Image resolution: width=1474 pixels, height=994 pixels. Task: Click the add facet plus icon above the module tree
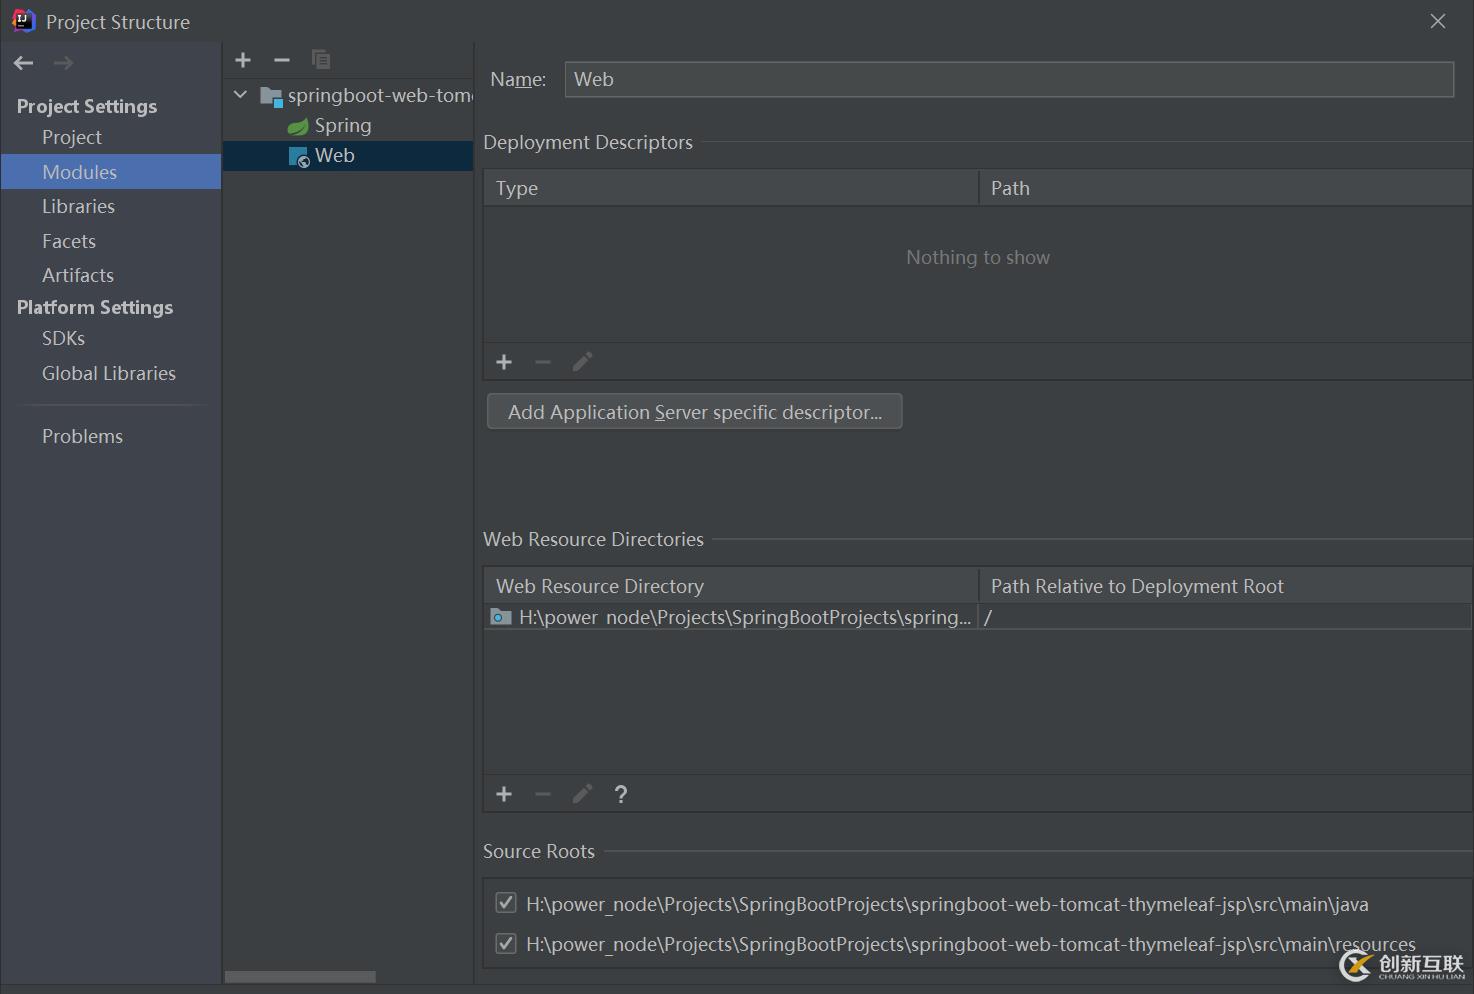[x=243, y=60]
